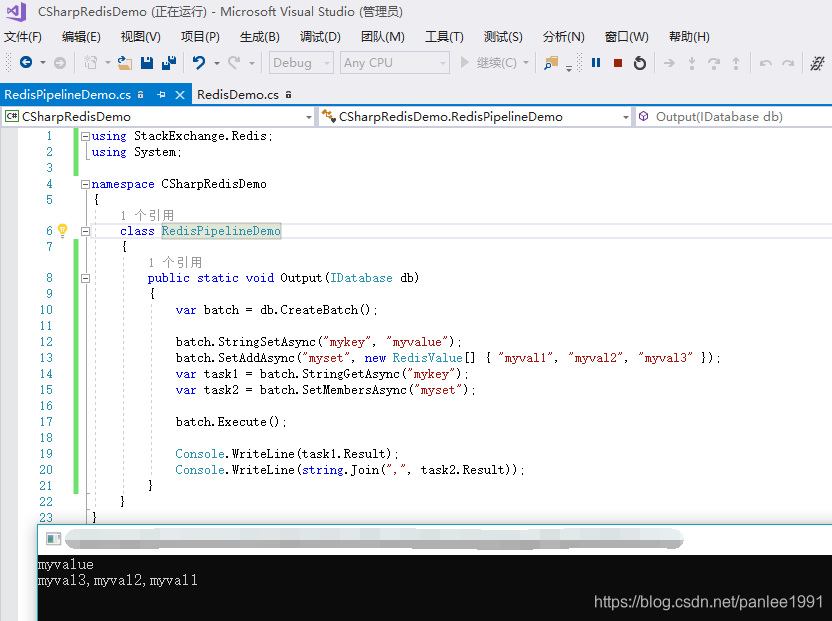Click the toolbar overflow options arrow

(568, 68)
